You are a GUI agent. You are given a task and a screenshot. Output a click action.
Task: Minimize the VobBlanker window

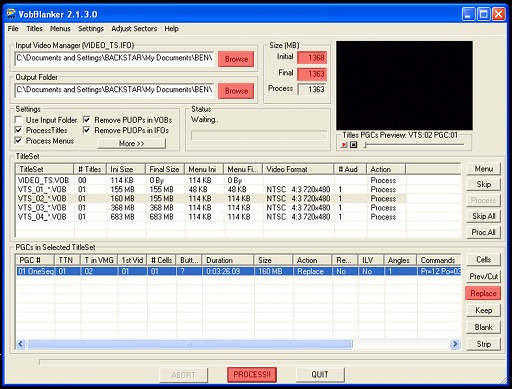(468, 14)
